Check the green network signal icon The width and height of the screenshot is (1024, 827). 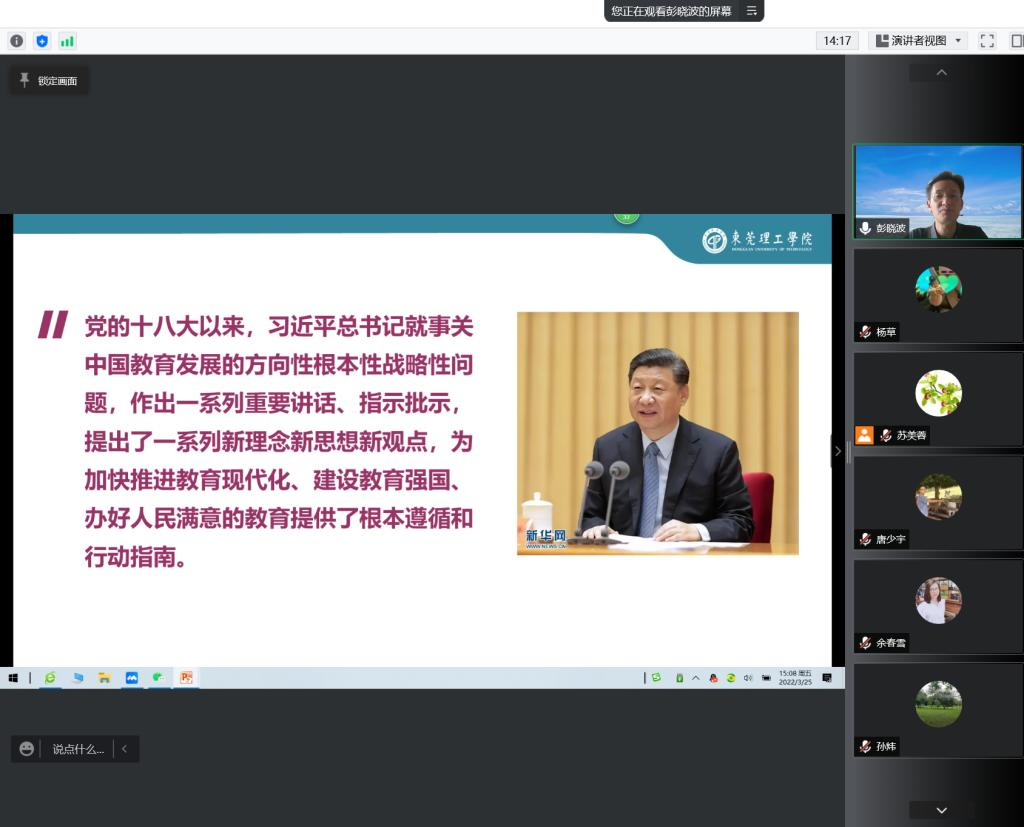[x=67, y=41]
